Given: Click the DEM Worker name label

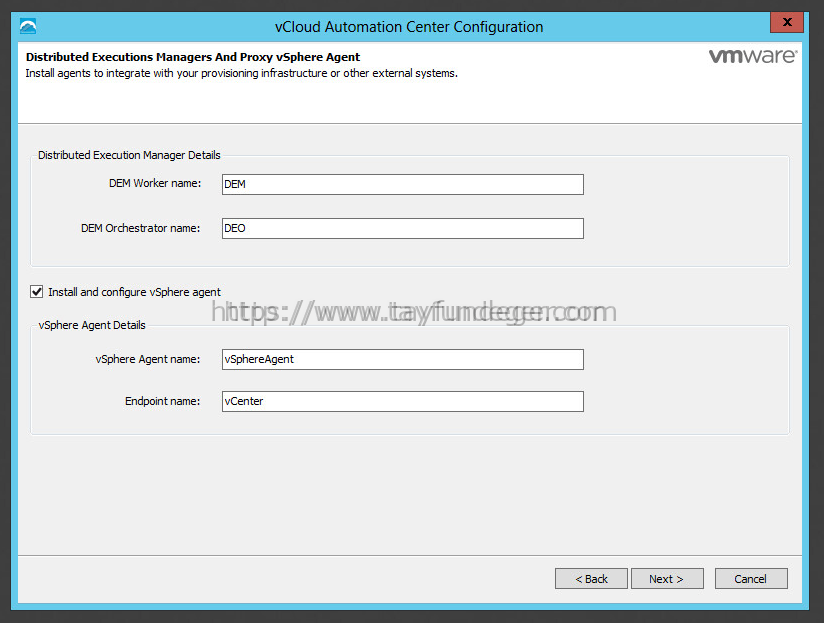Looking at the screenshot, I should coord(155,183).
